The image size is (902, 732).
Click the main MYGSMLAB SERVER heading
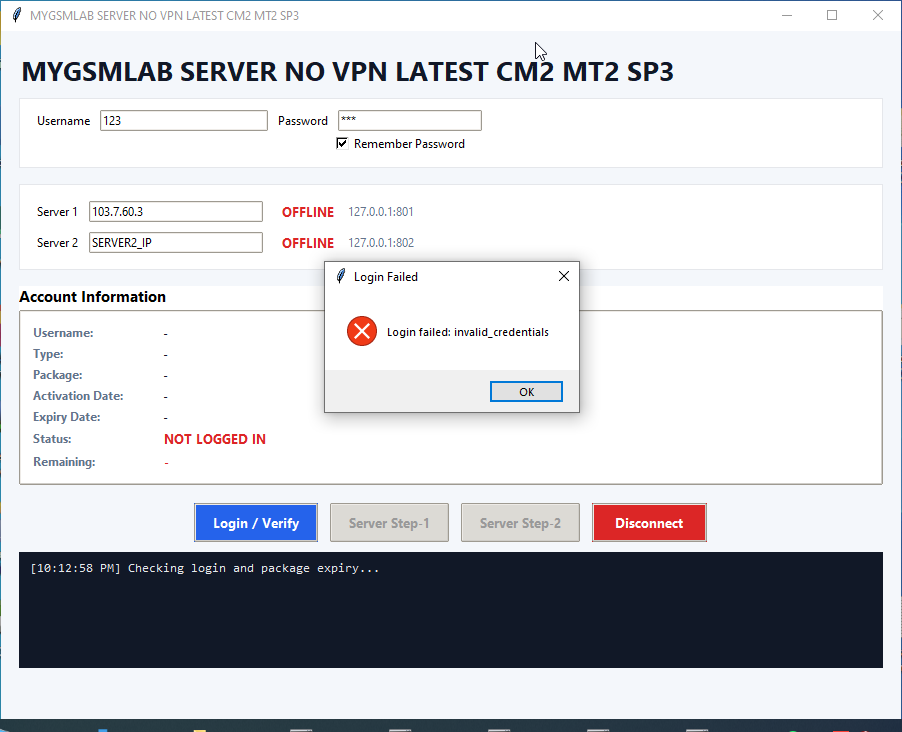pos(347,71)
